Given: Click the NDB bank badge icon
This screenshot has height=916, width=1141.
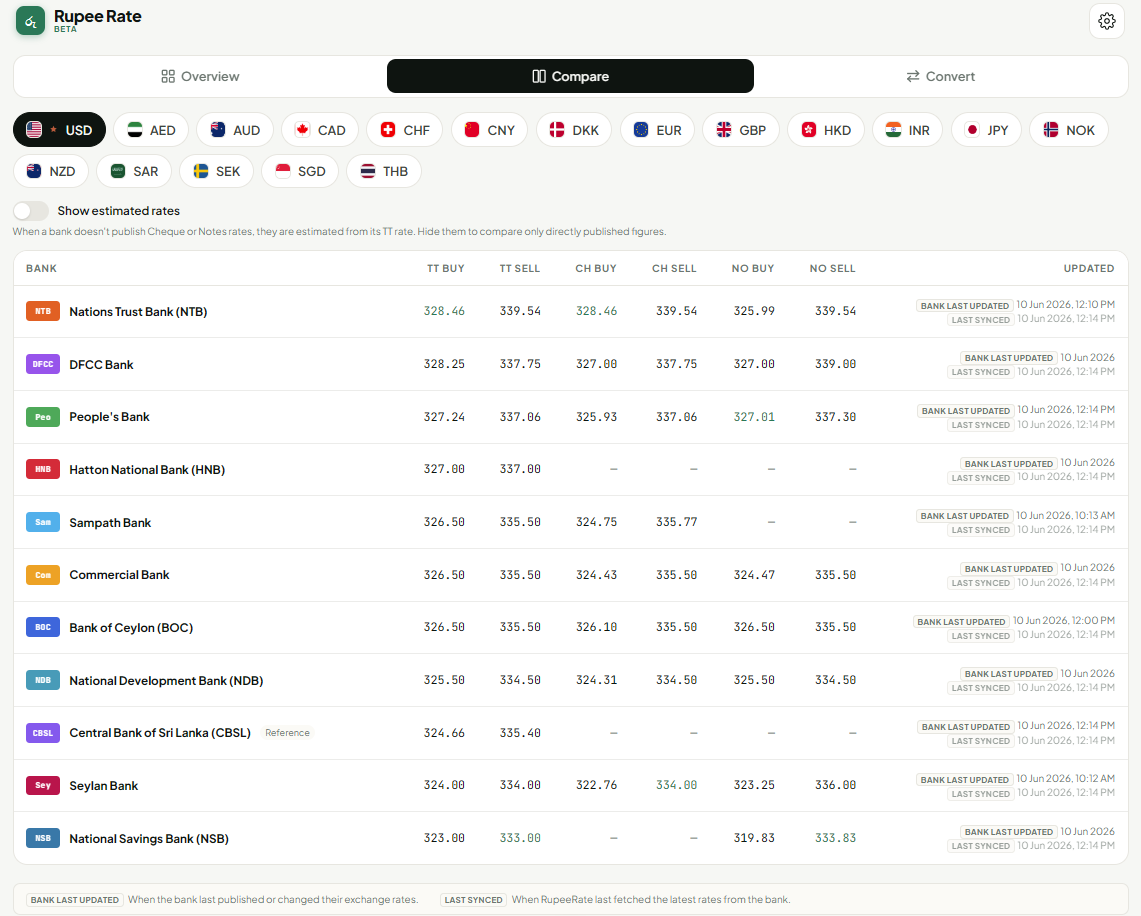Looking at the screenshot, I should (x=43, y=680).
